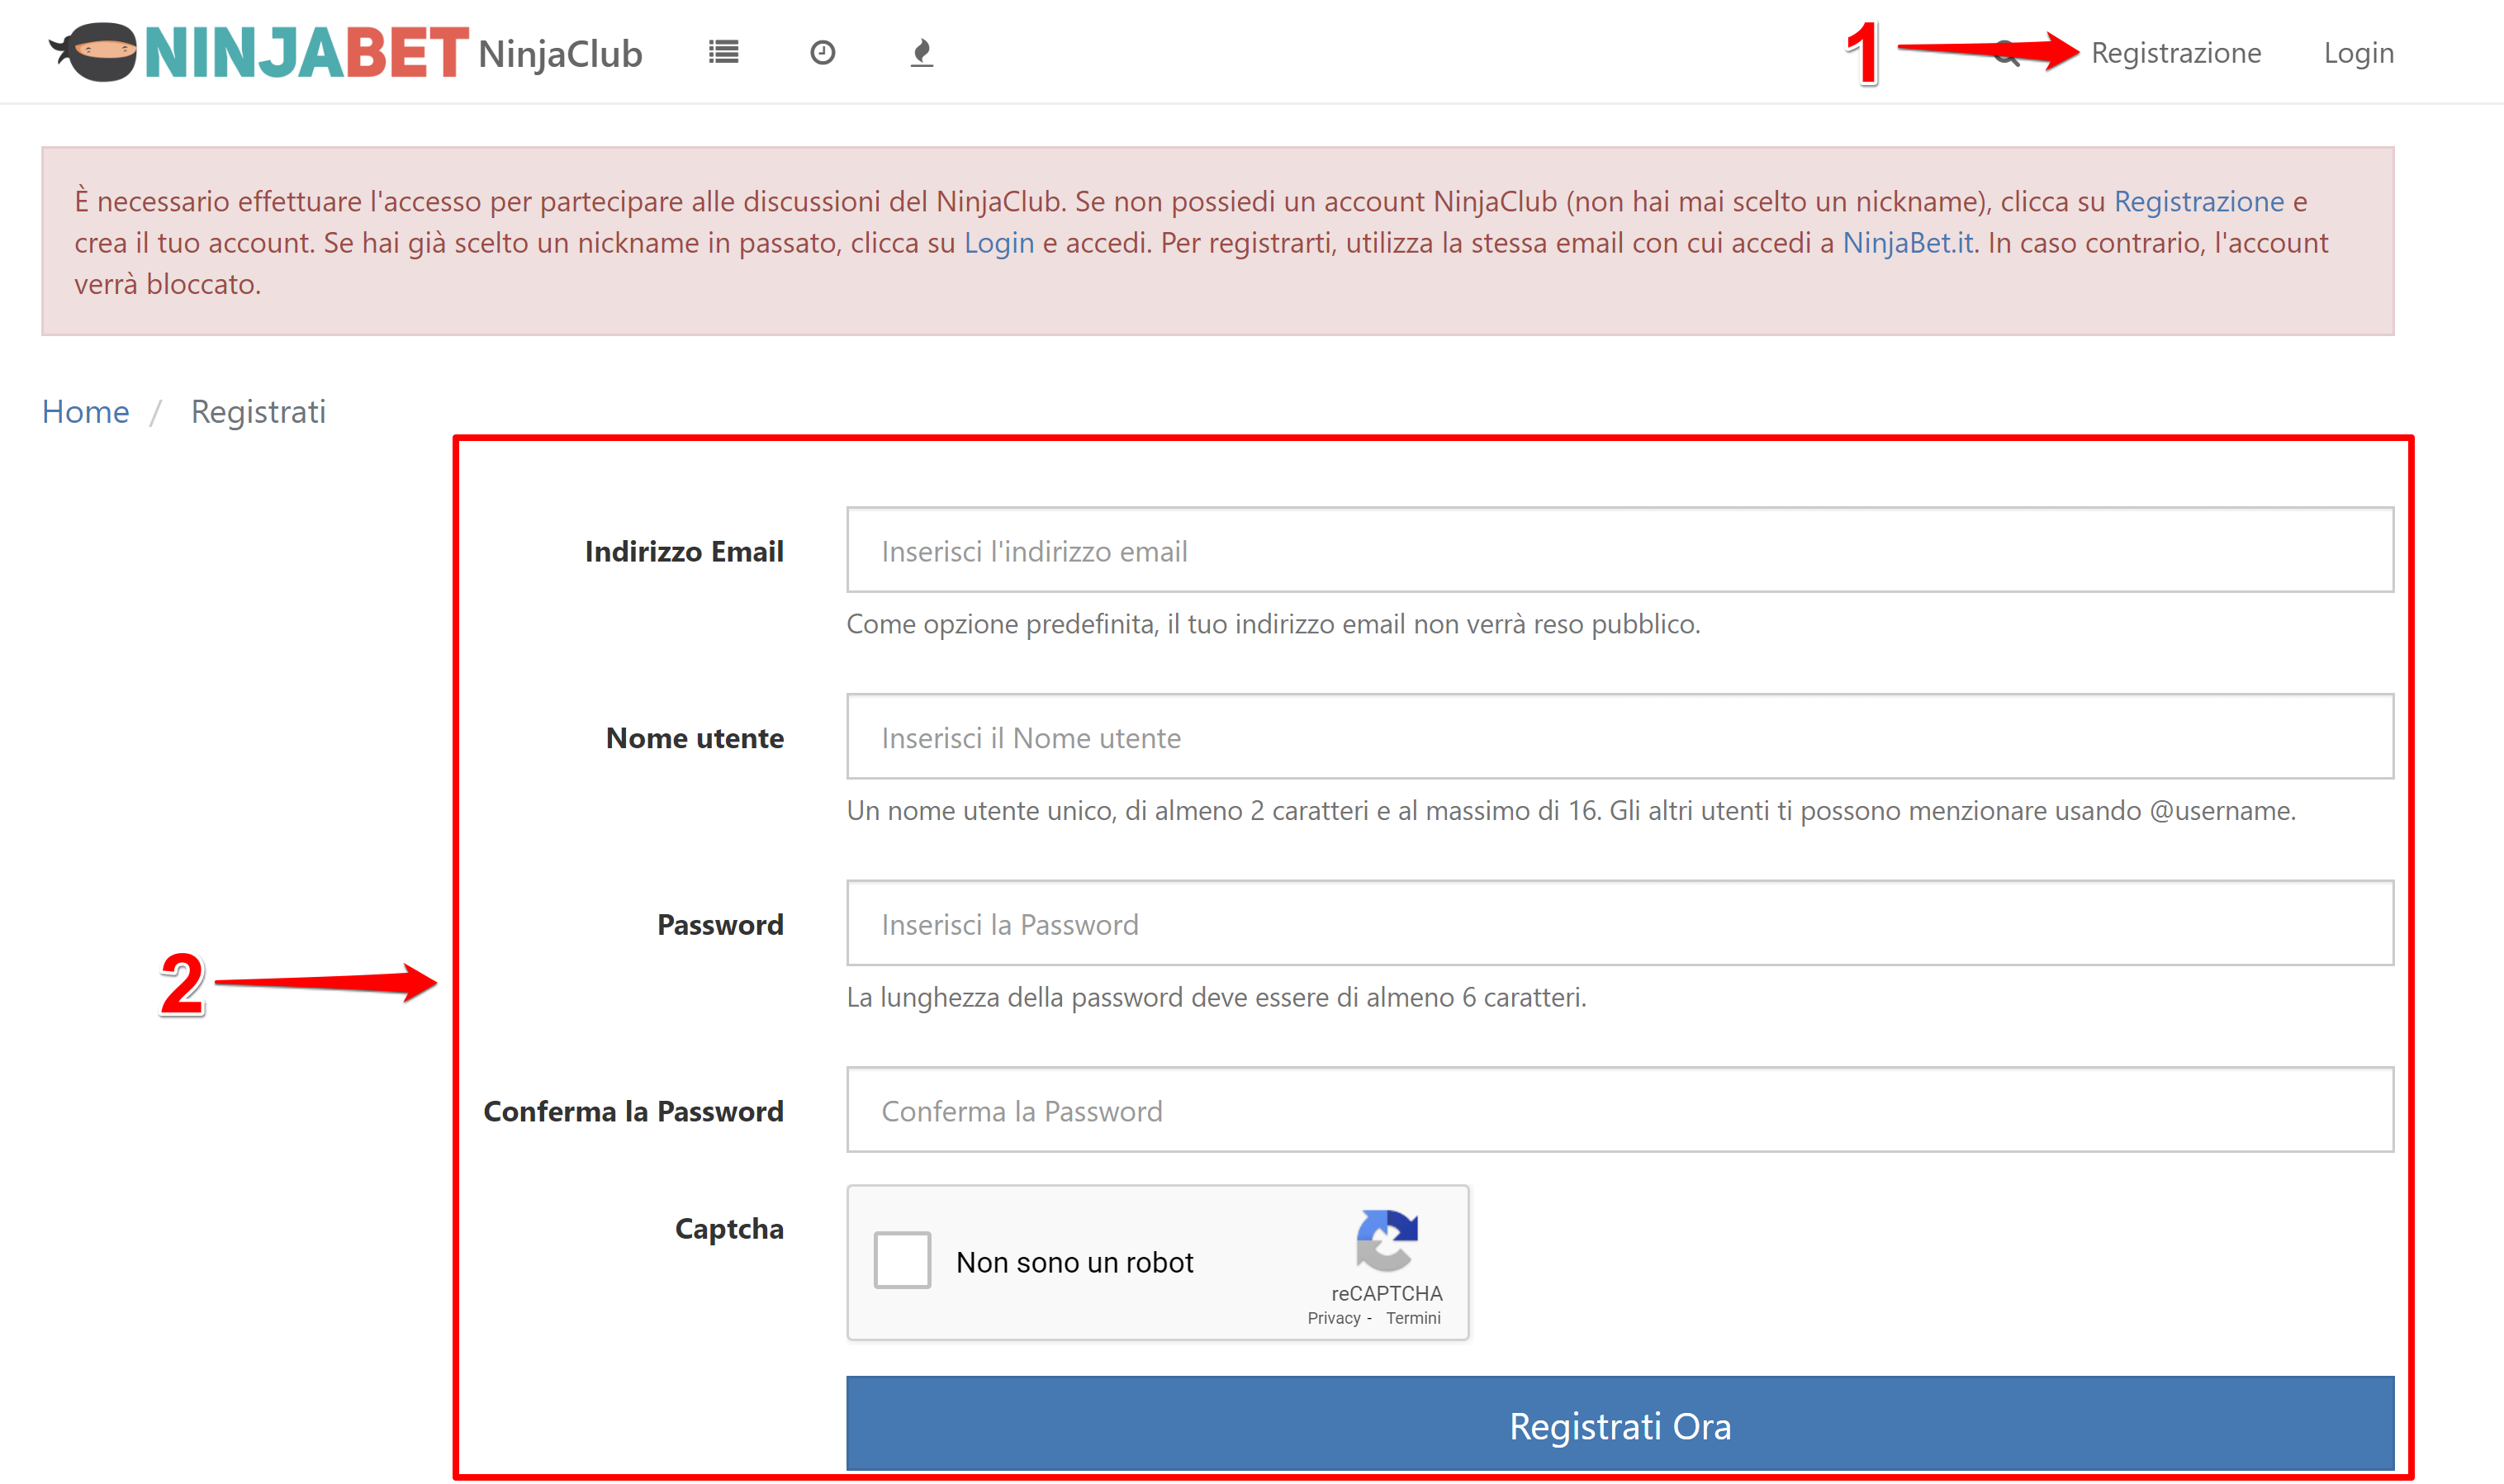
Task: Open Registrazione in the top navigation
Action: [x=2175, y=52]
